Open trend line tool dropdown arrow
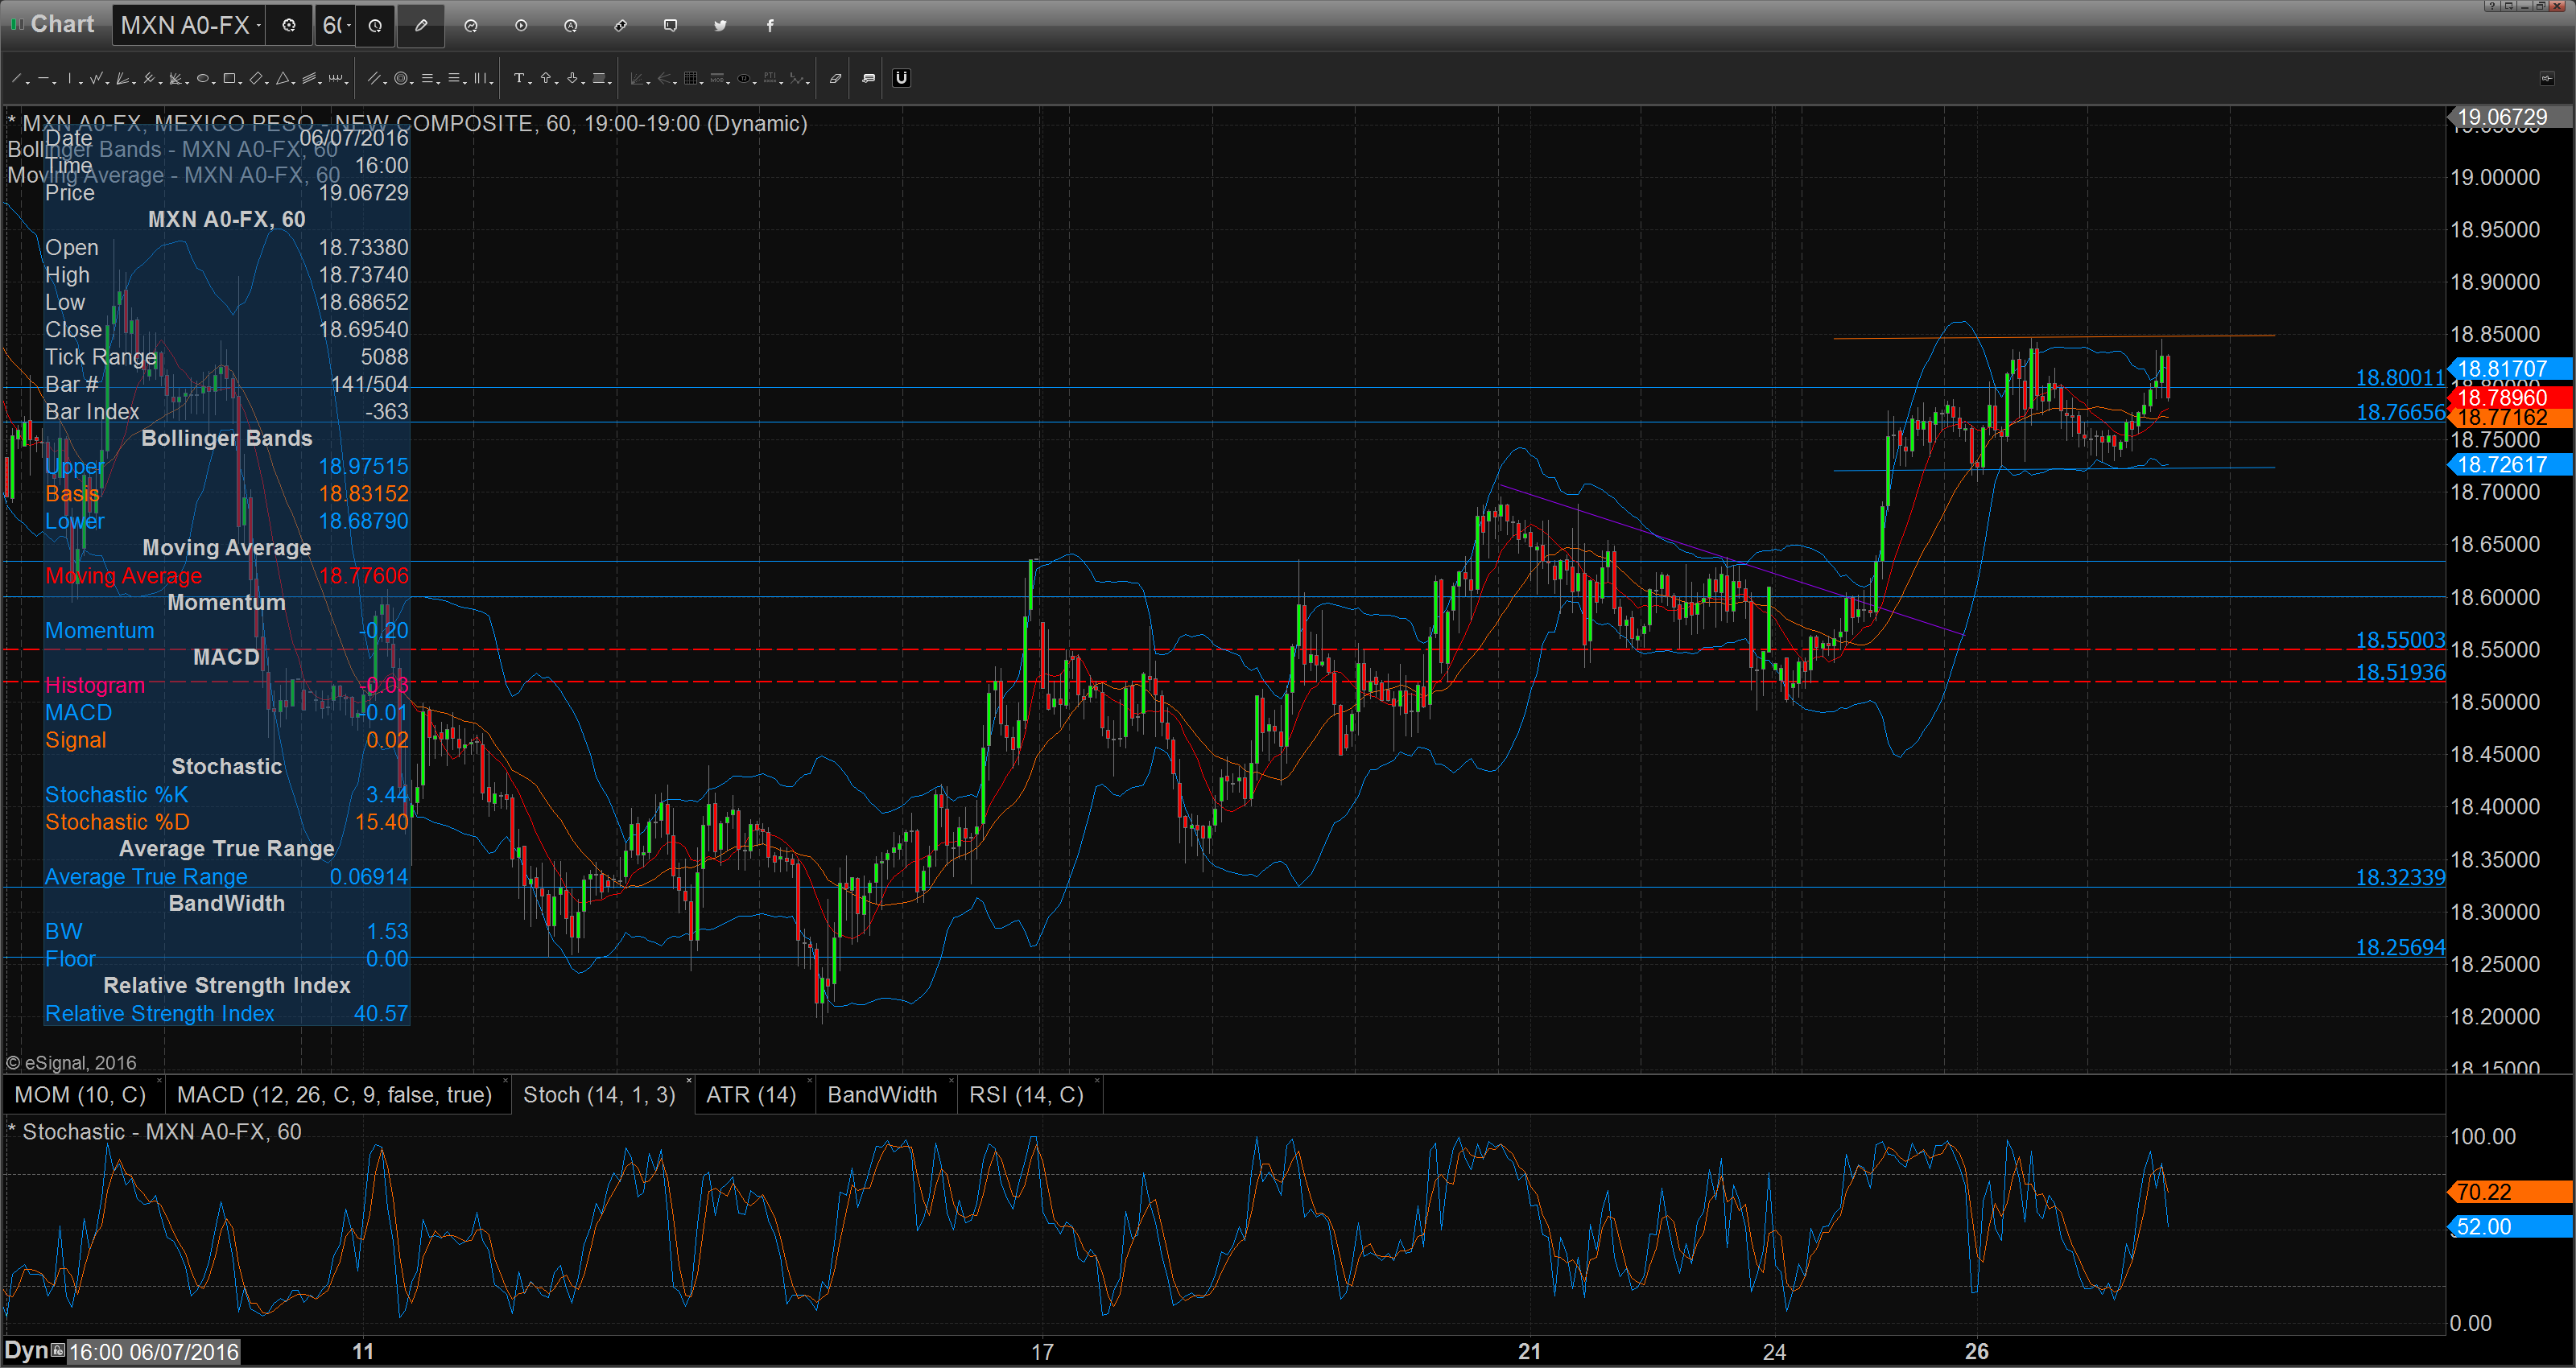 coord(28,82)
